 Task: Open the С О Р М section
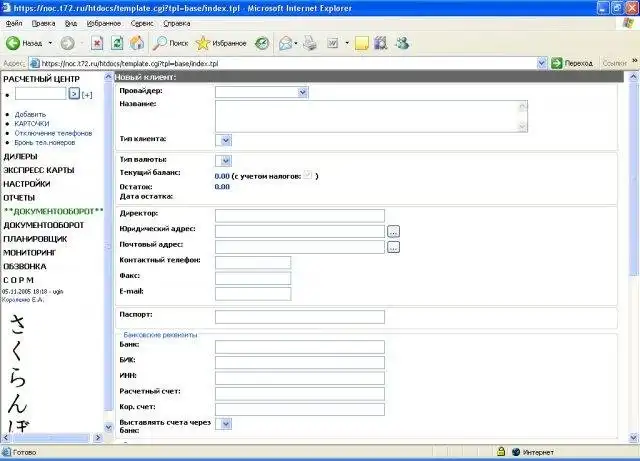18,281
